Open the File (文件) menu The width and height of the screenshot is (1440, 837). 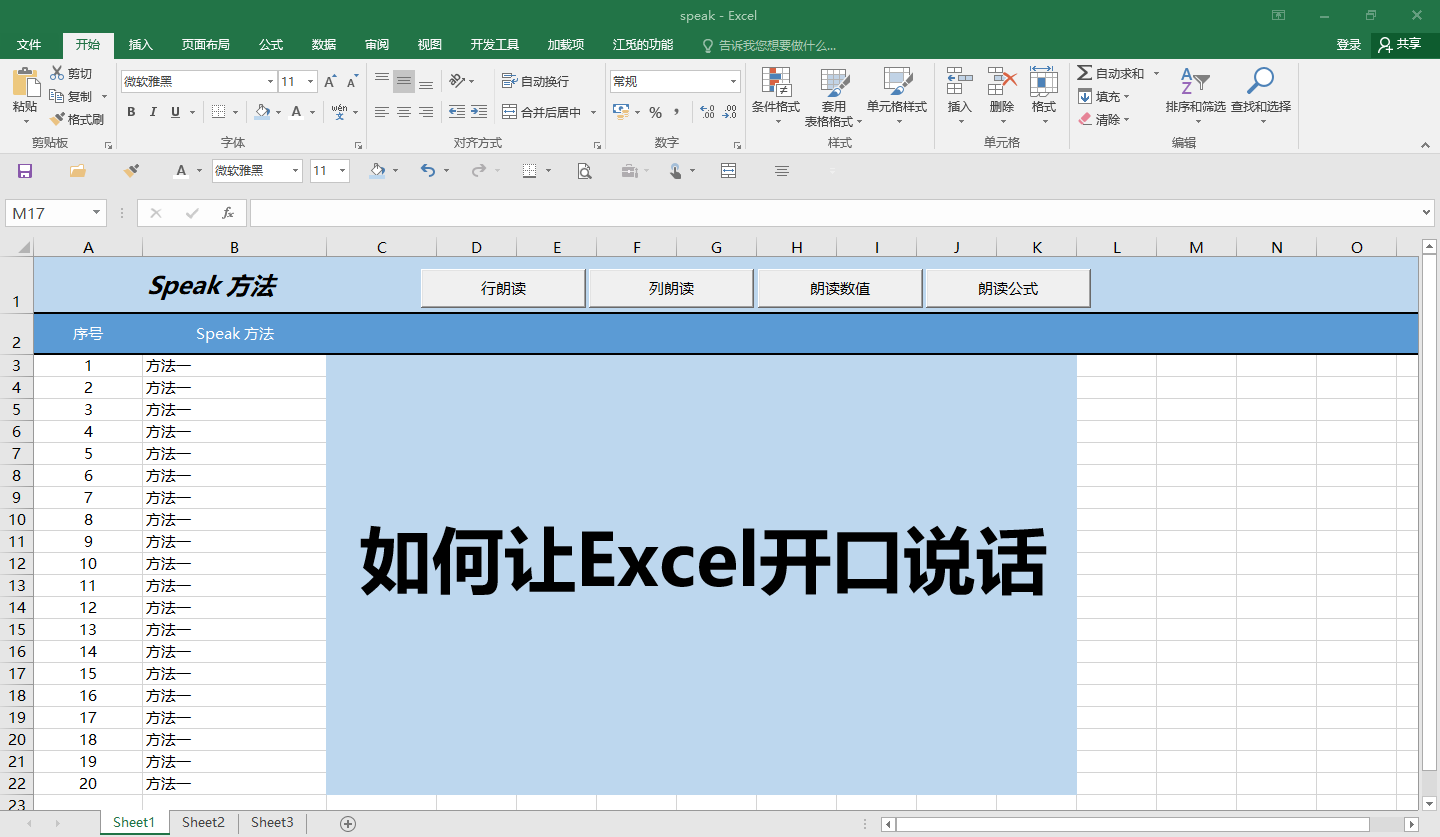pos(29,44)
